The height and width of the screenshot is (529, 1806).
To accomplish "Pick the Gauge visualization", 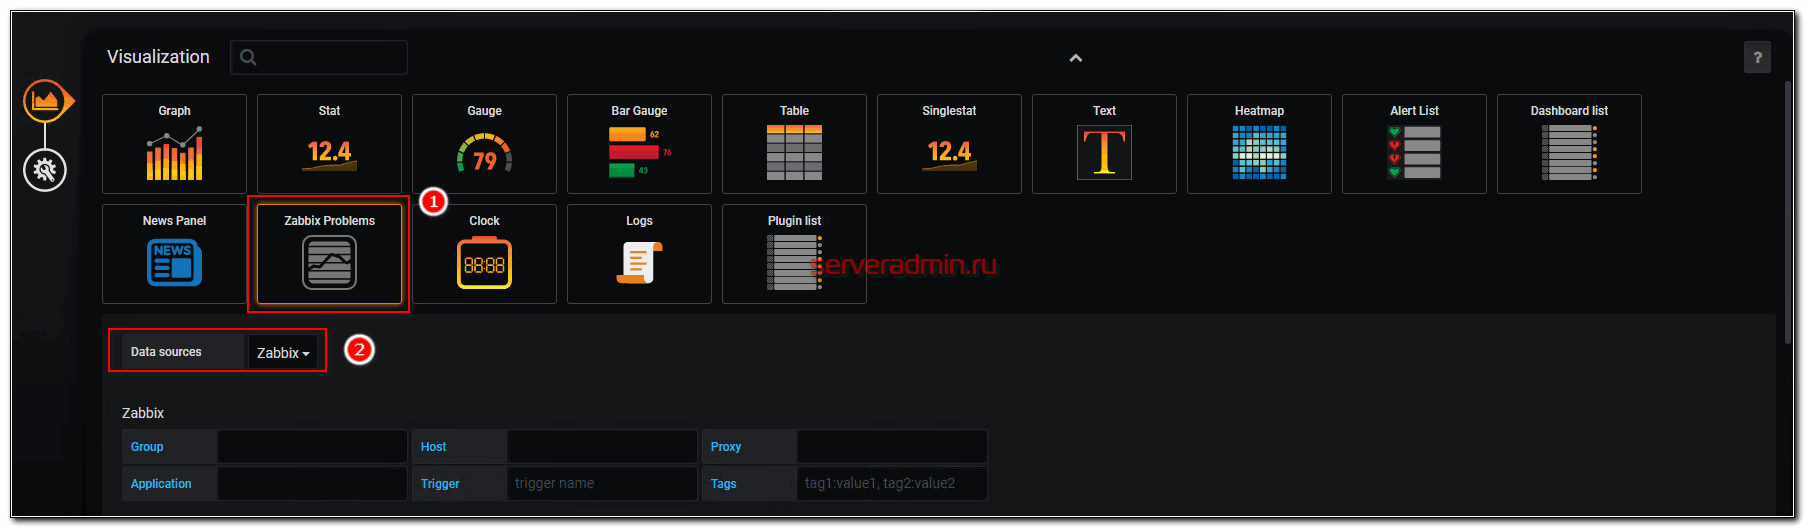I will click(484, 144).
